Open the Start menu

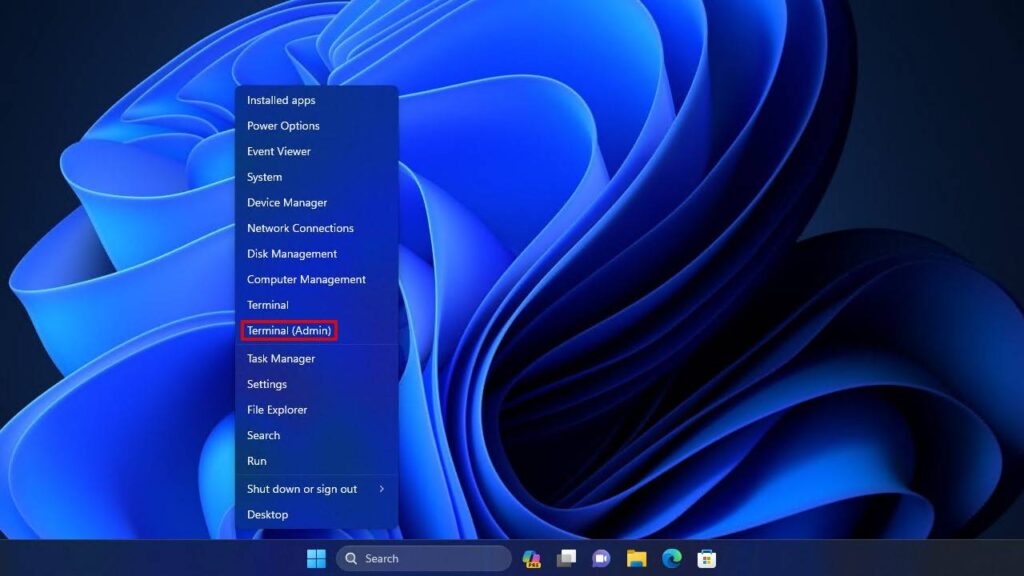tap(315, 558)
